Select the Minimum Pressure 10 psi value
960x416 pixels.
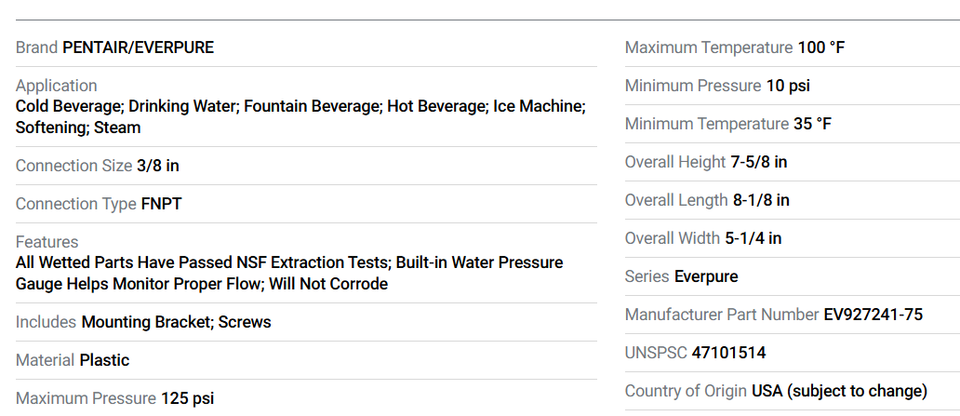point(787,85)
